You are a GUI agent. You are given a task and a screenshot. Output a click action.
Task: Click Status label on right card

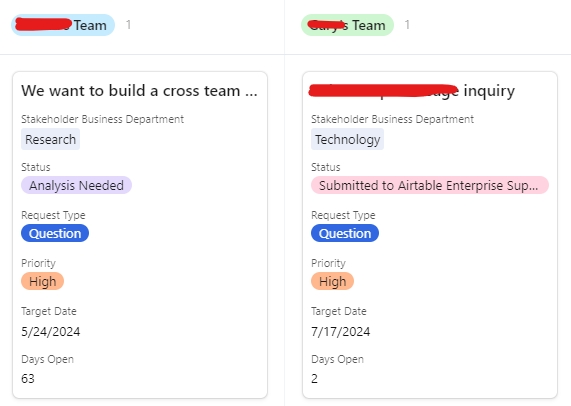[x=326, y=167]
